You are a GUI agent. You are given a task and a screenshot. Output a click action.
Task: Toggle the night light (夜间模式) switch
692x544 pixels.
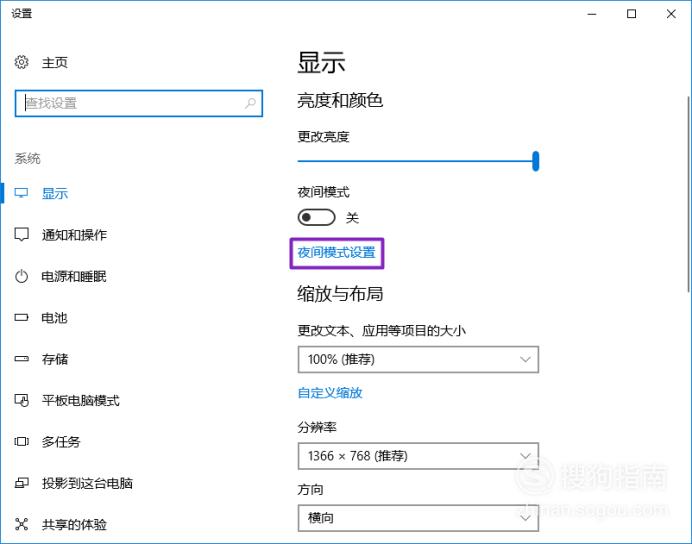pyautogui.click(x=316, y=217)
